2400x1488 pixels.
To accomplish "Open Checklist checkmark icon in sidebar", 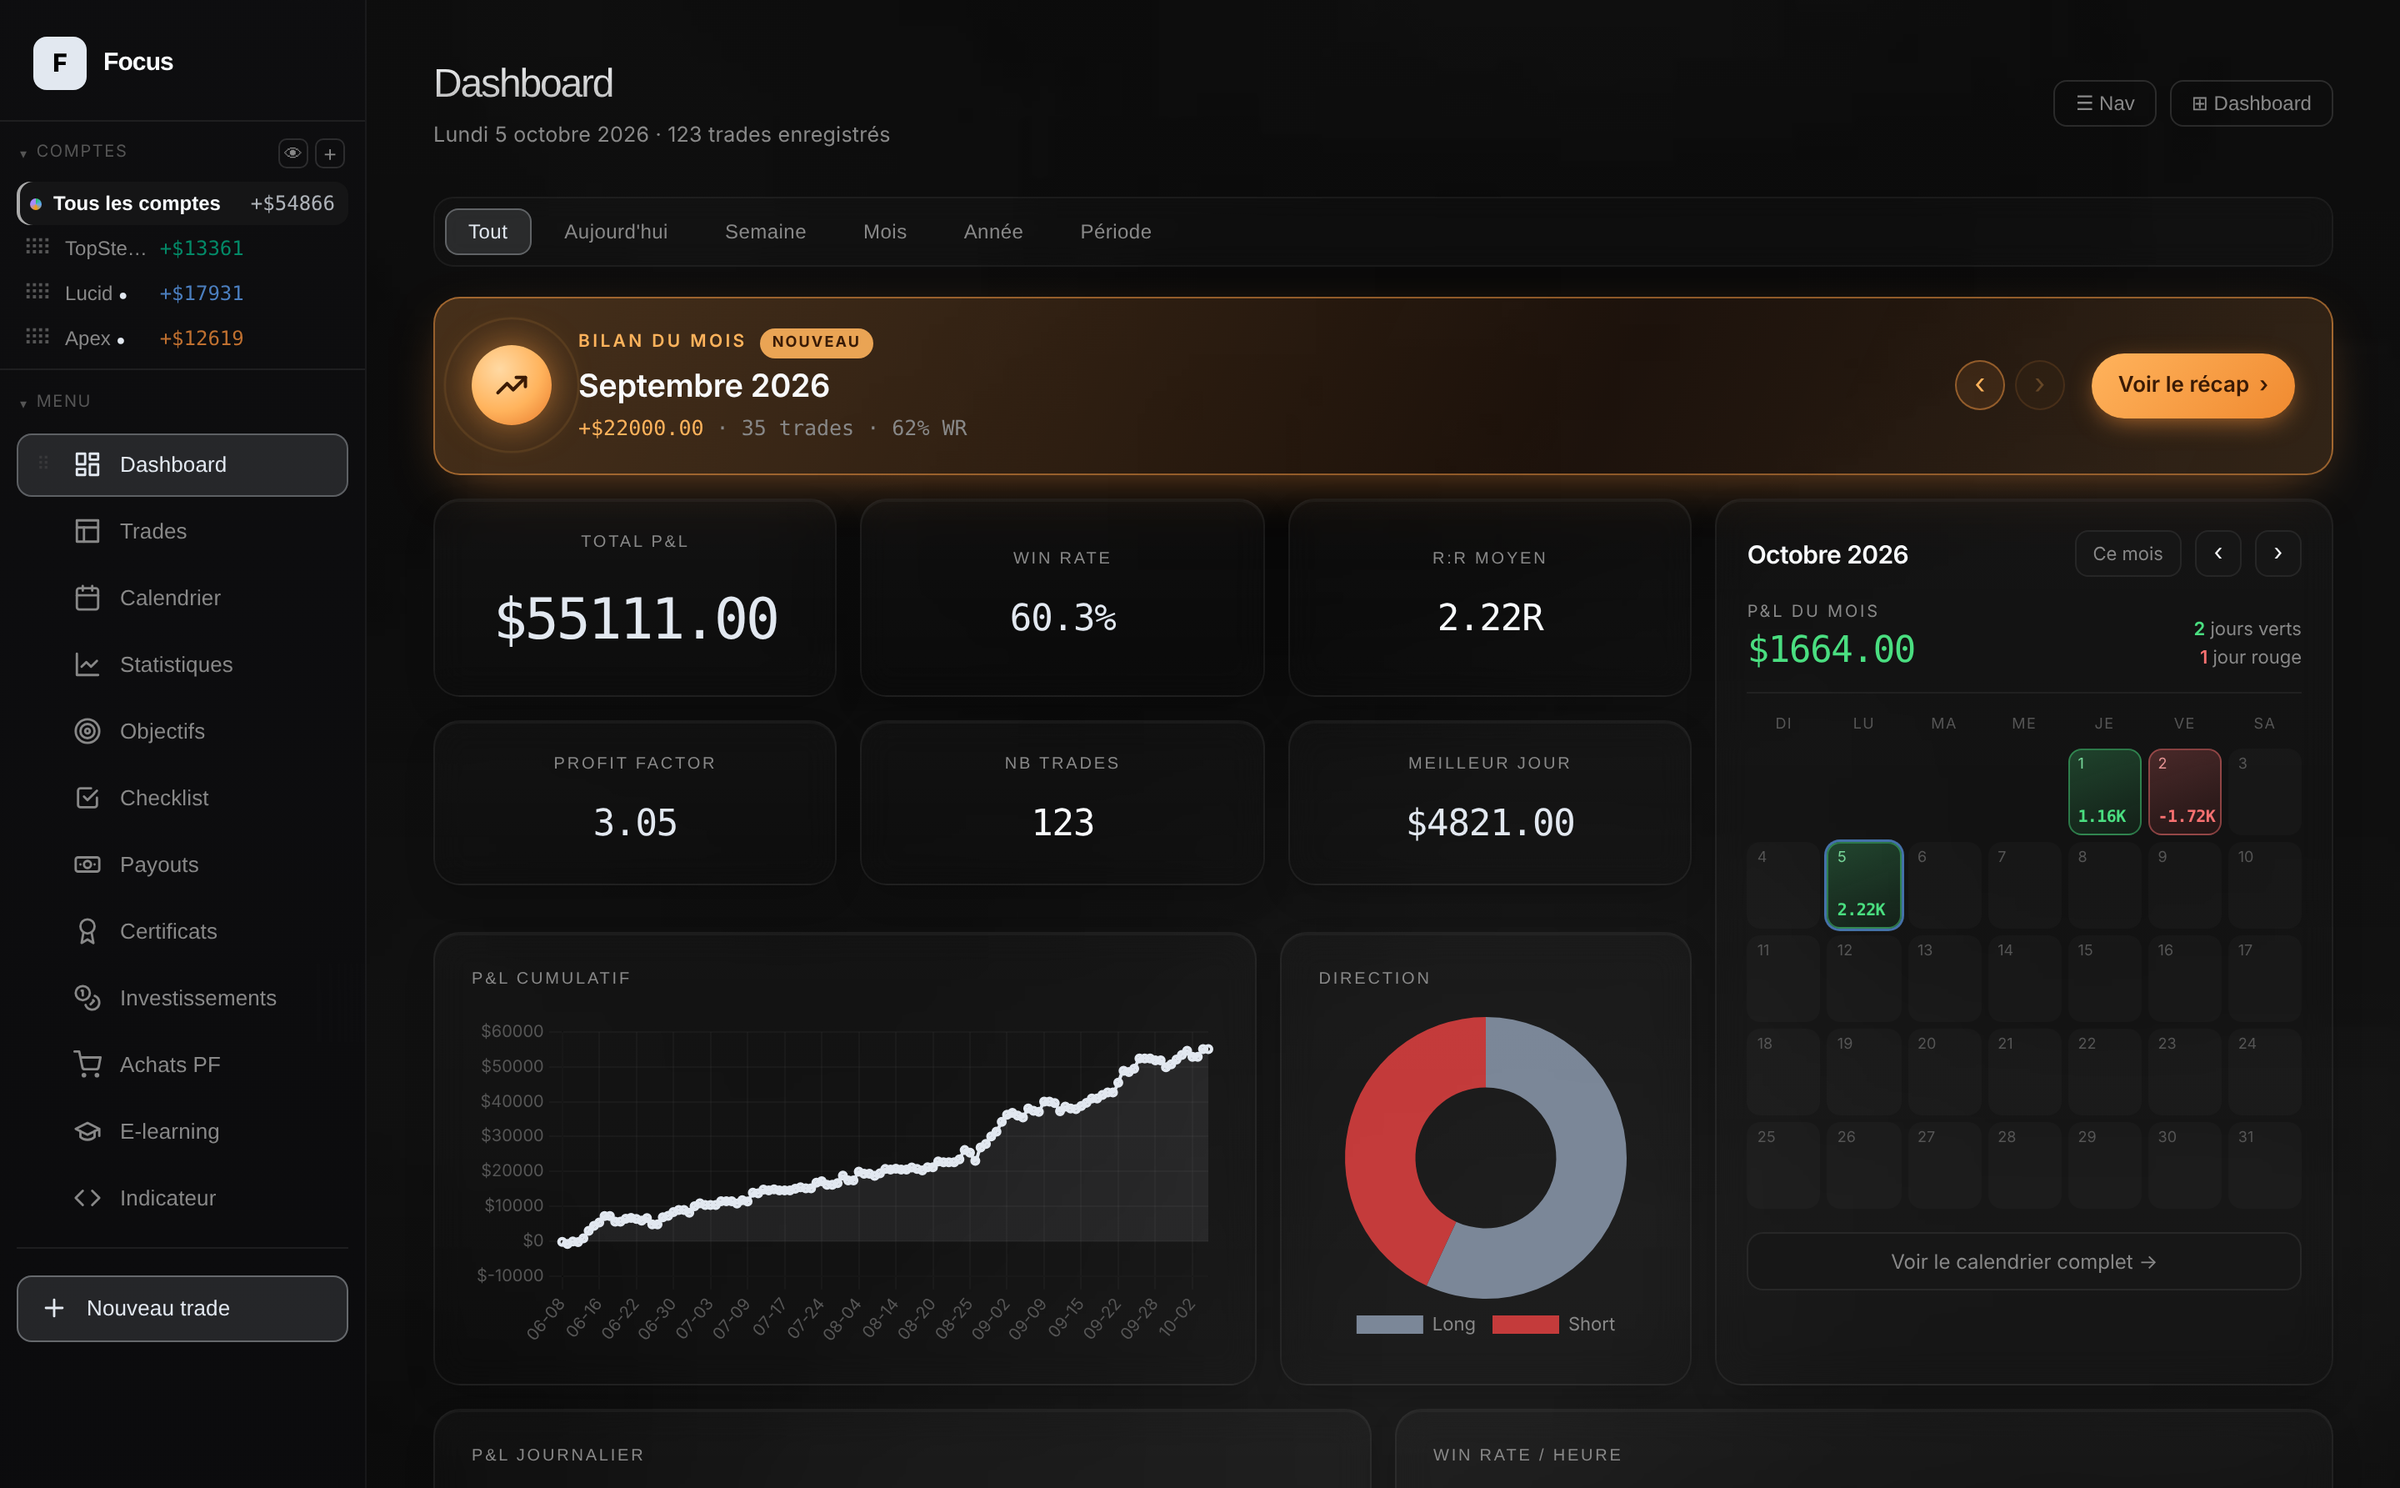I will click(87, 798).
